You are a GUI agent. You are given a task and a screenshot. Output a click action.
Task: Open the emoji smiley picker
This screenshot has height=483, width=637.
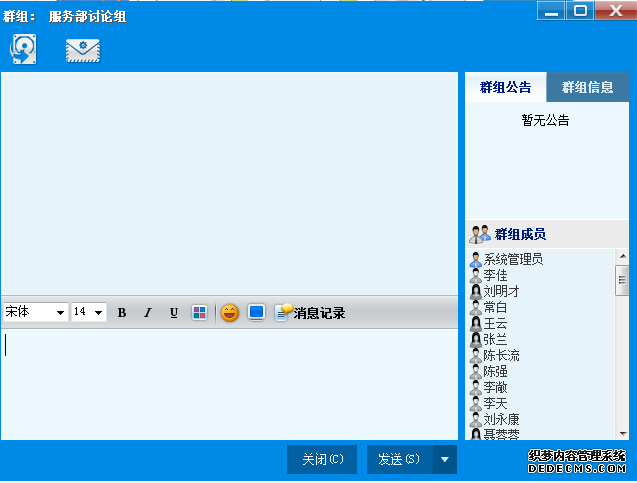click(230, 313)
